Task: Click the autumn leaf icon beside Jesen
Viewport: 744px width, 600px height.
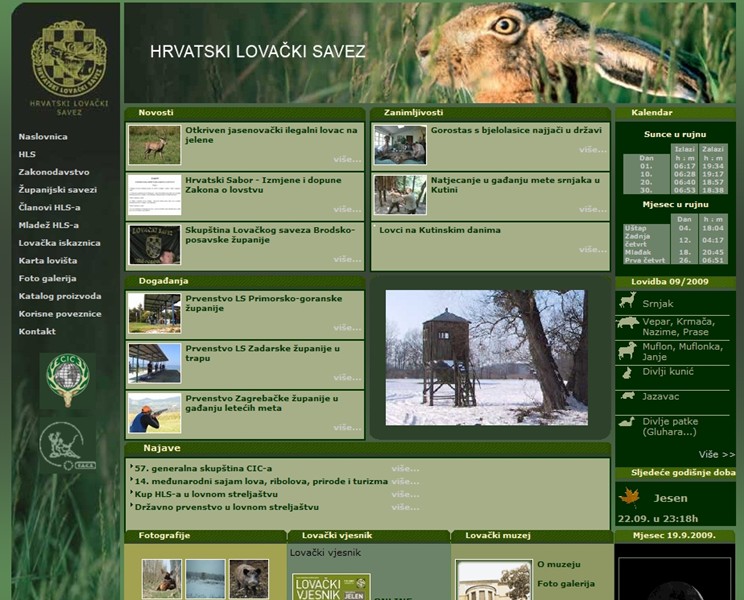Action: coord(629,498)
